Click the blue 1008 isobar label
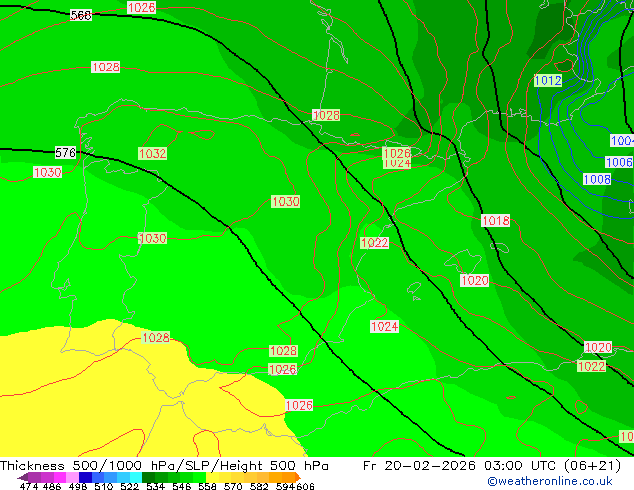Screen dimensions: 634x490 point(597,179)
